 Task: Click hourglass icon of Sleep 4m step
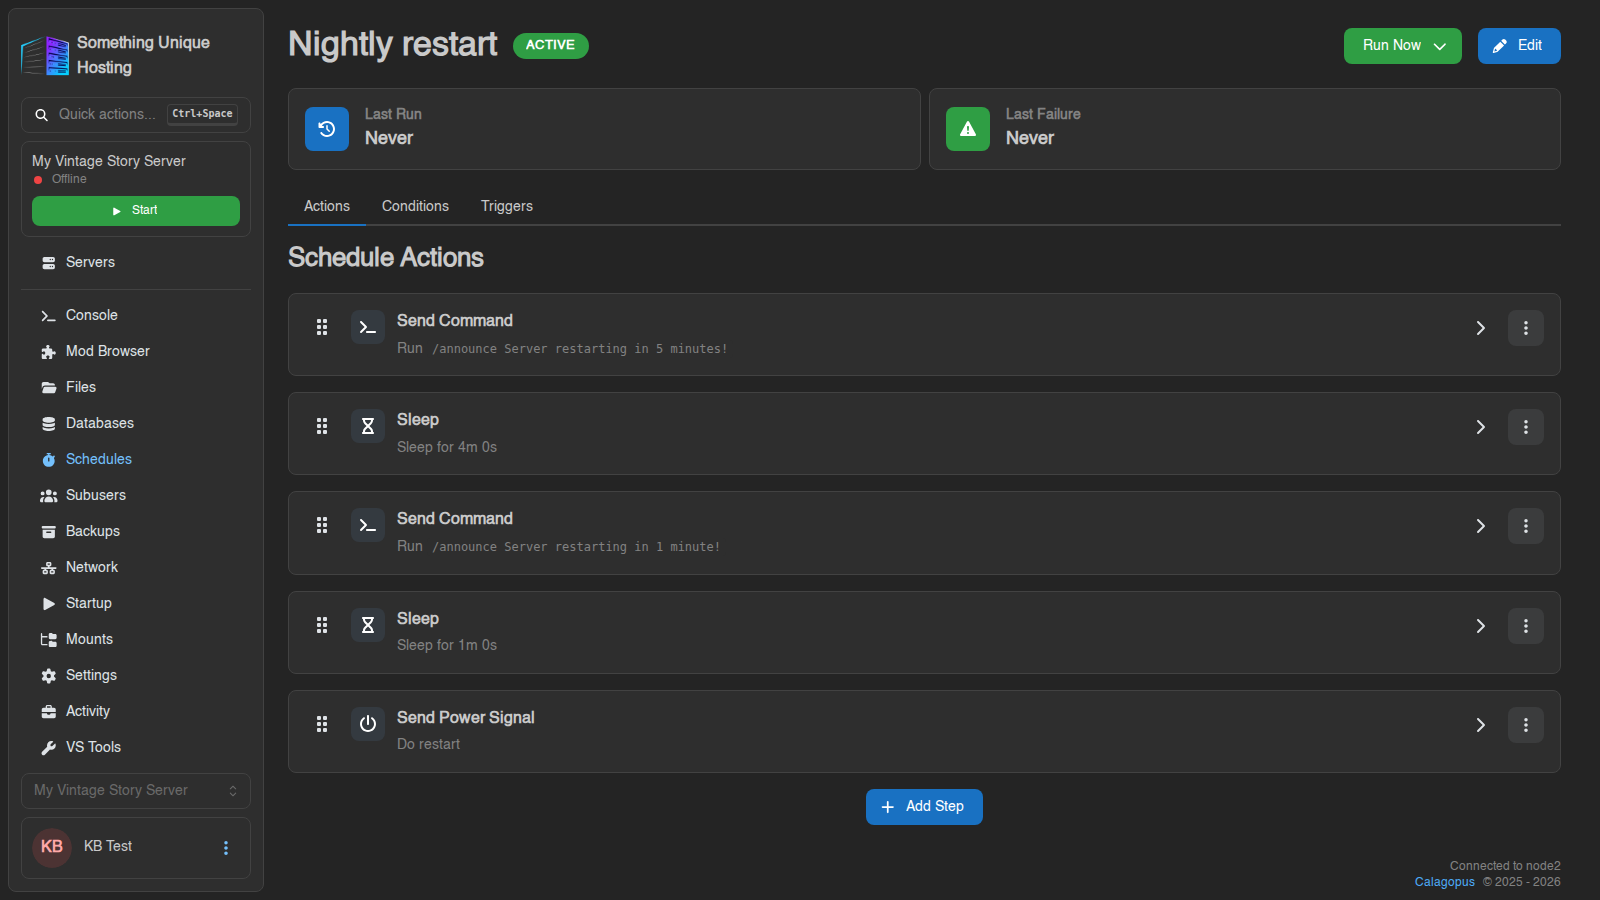pos(368,427)
